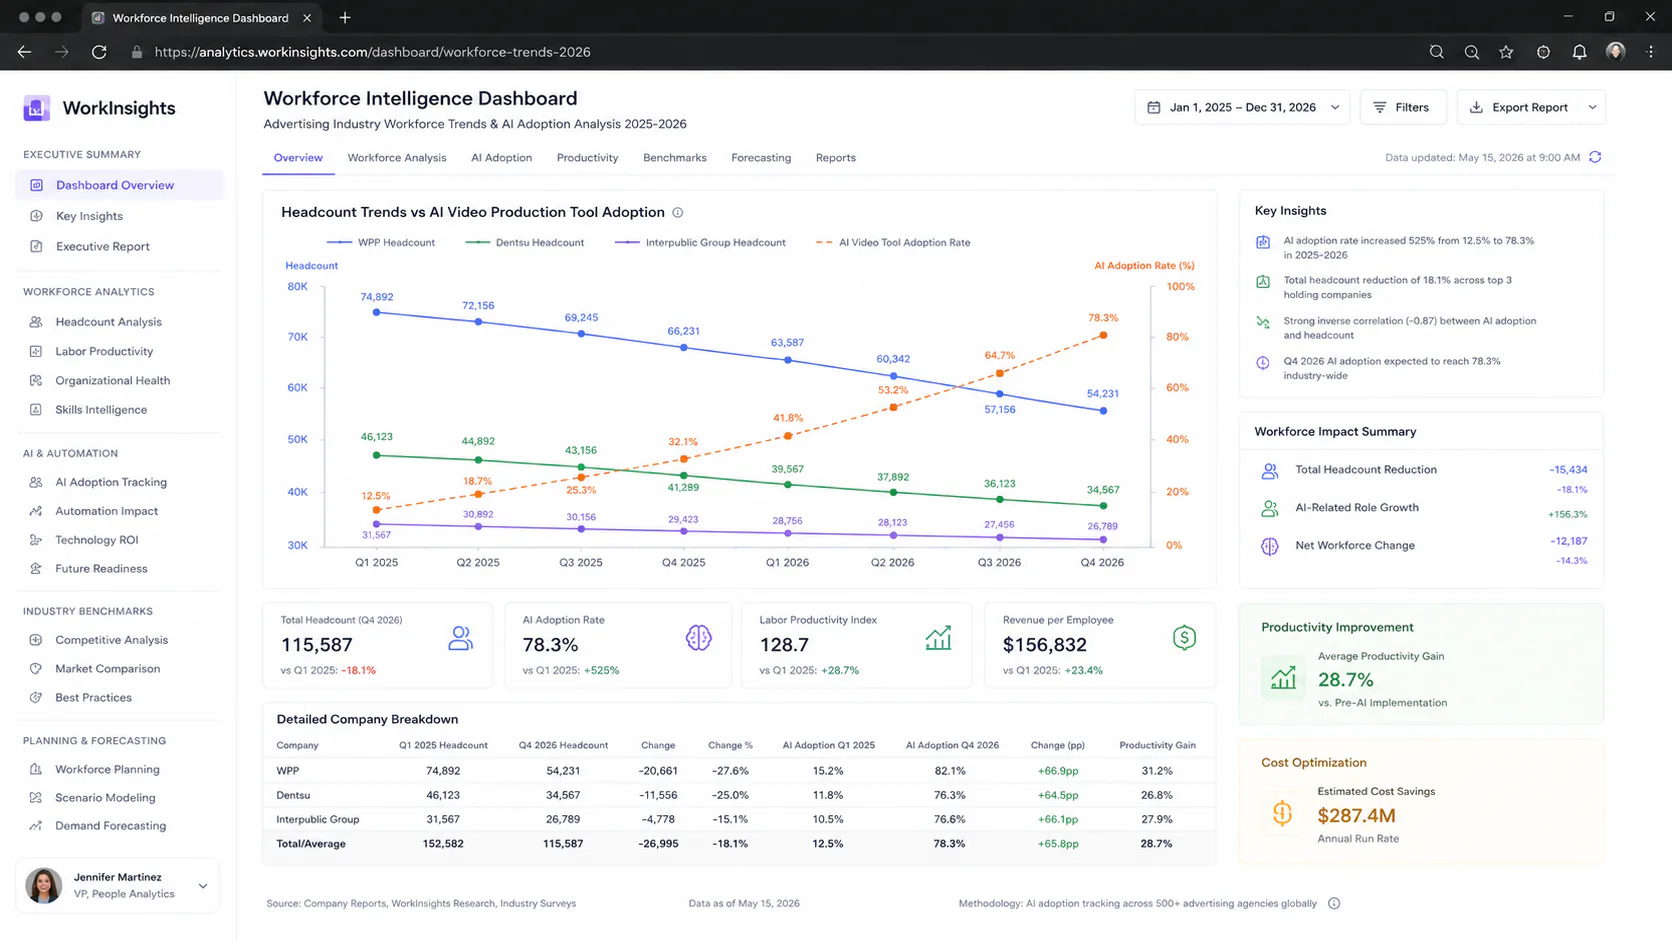The width and height of the screenshot is (1672, 941).
Task: Click the $287.4M estimated cost savings value
Action: (1356, 815)
